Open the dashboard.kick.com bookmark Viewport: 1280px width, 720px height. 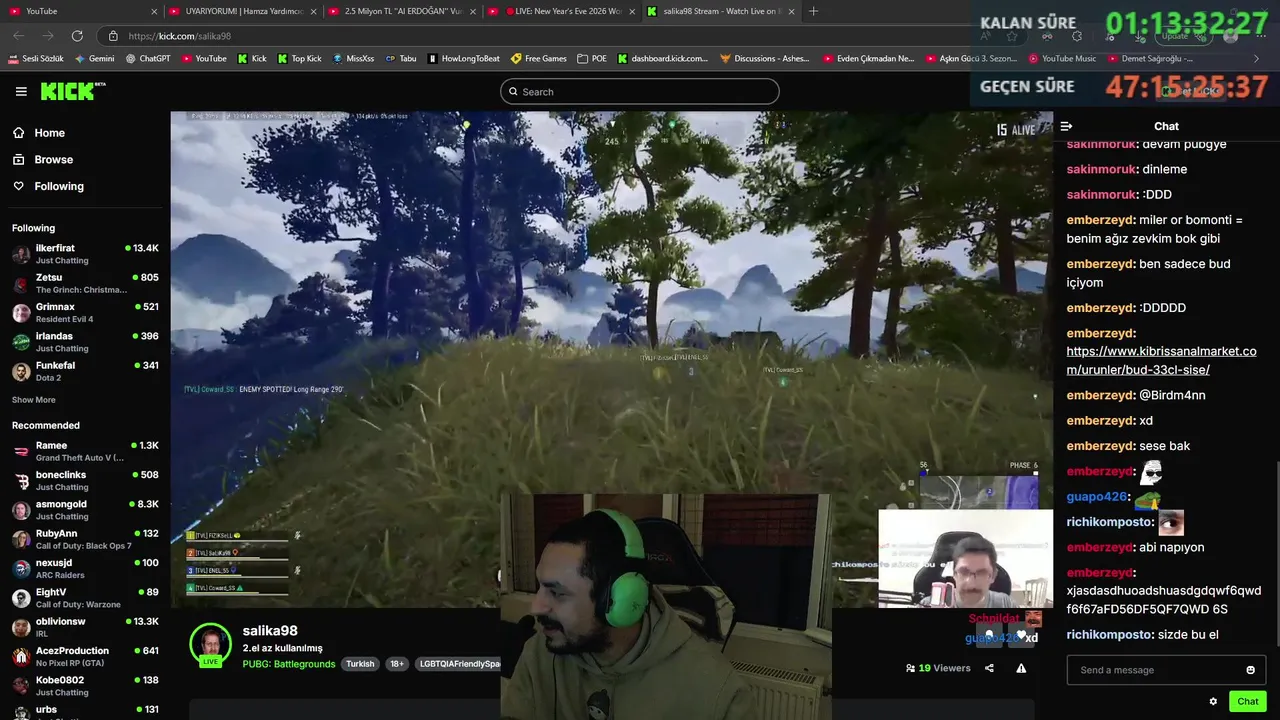point(663,59)
